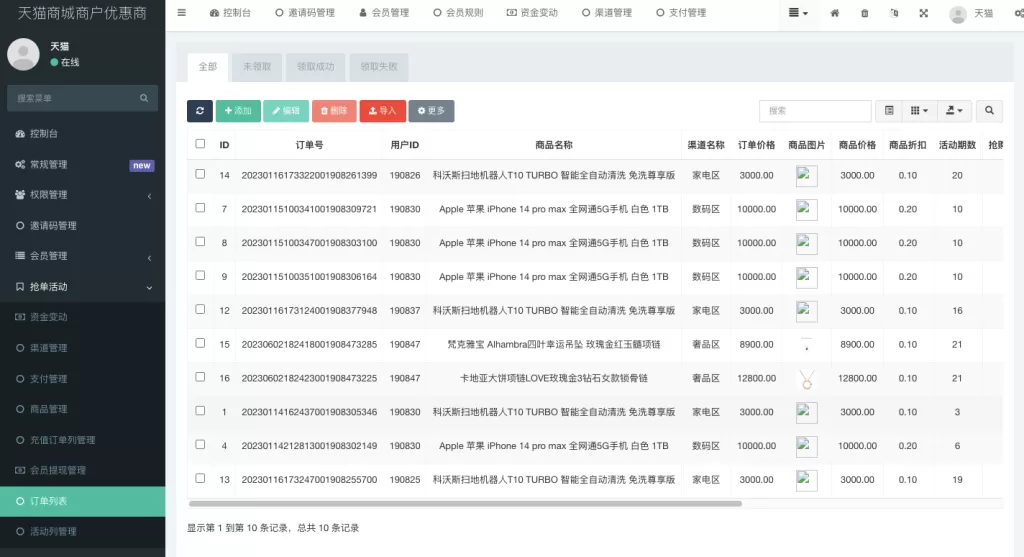Screen dimensions: 1024x557
Task: Check the row with ID 13
Action: coord(200,478)
